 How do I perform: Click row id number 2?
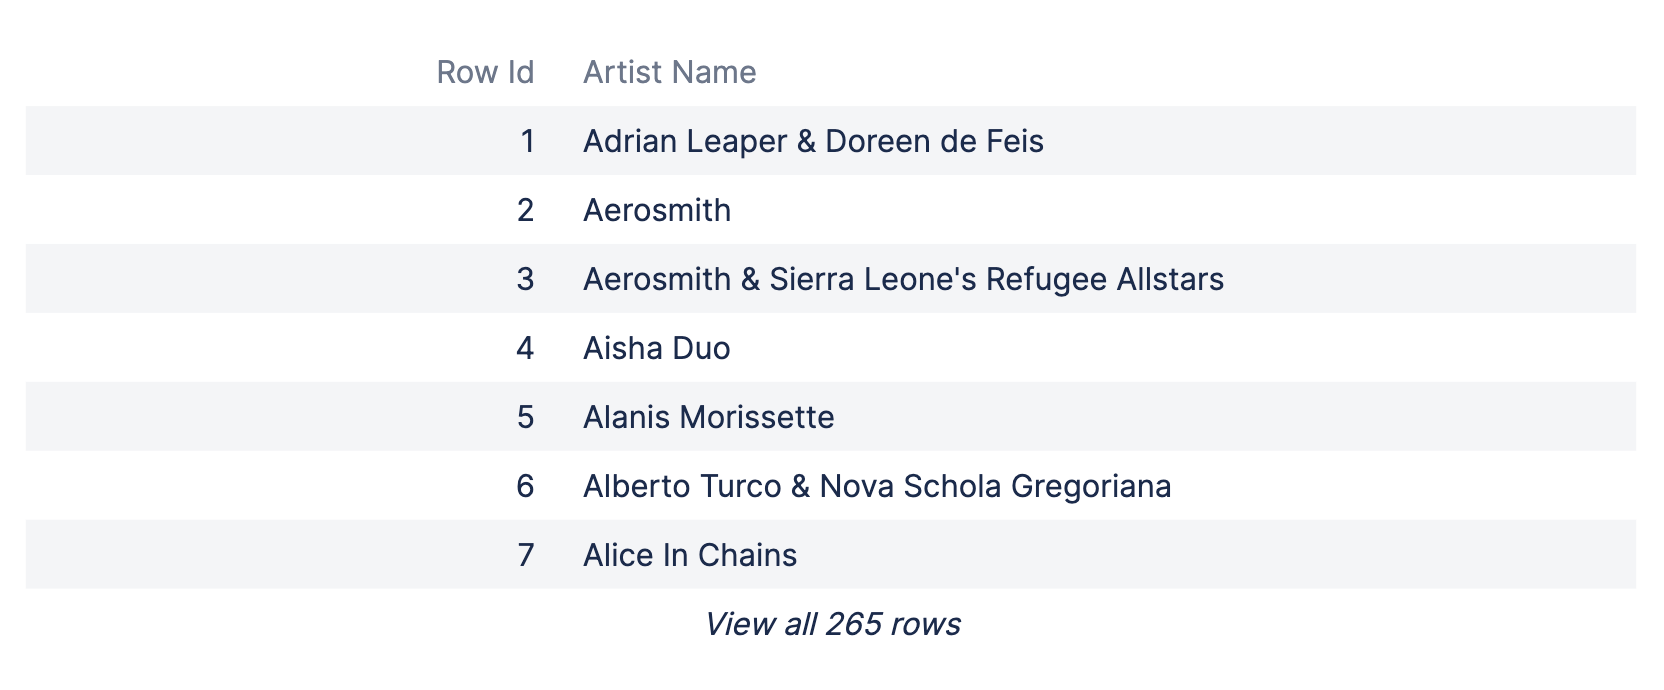(x=525, y=210)
